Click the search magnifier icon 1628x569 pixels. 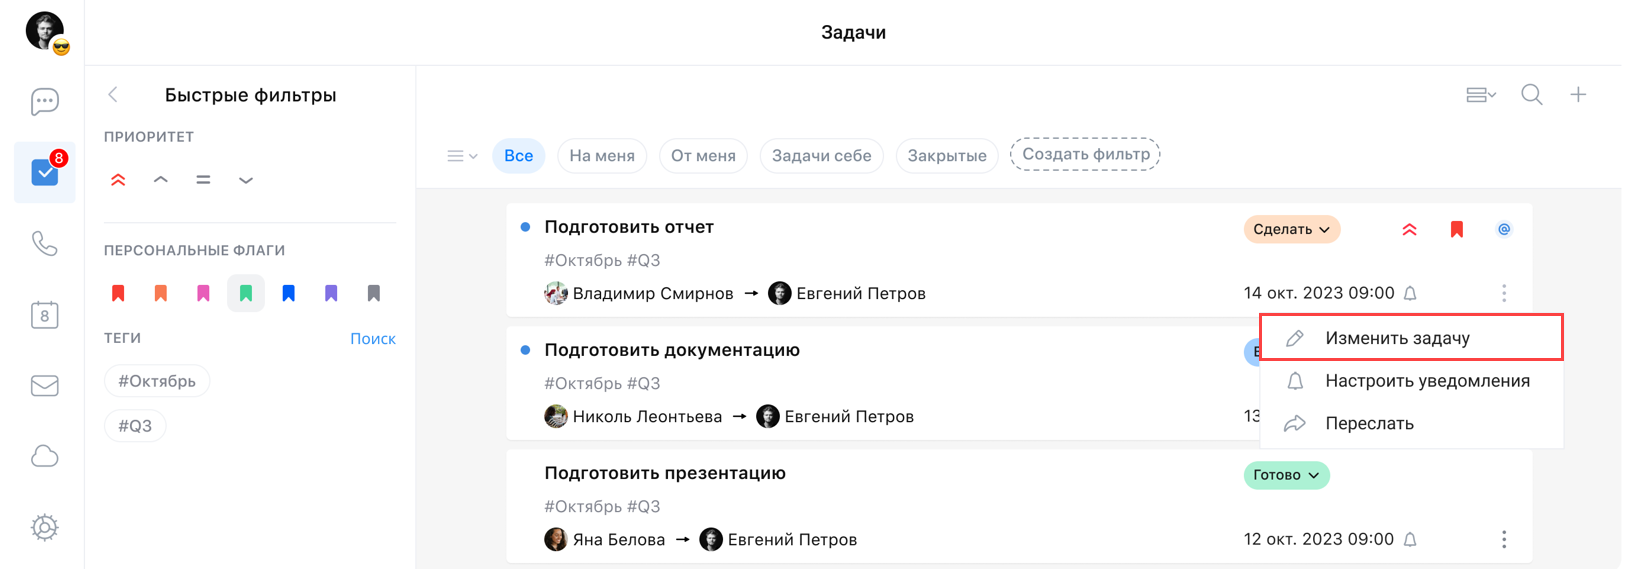1531,95
